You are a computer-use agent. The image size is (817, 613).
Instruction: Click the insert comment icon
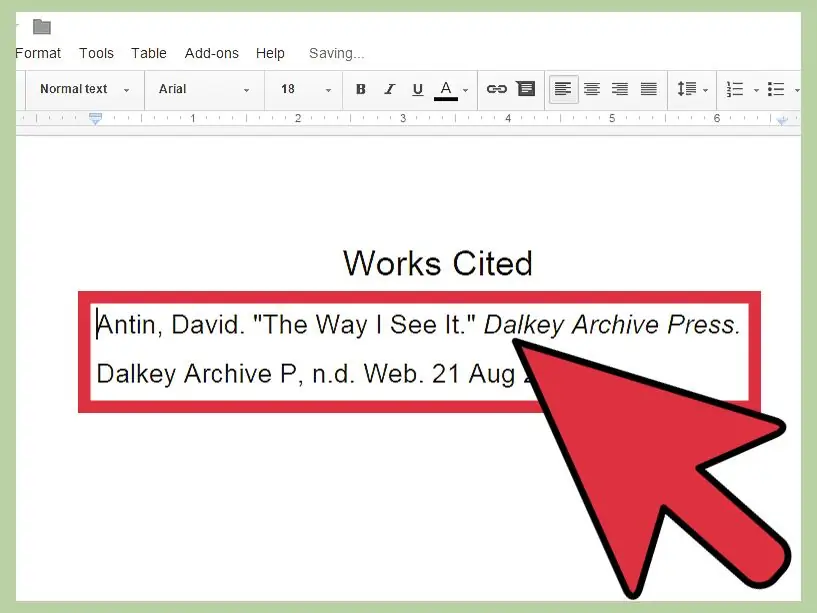pyautogui.click(x=525, y=89)
